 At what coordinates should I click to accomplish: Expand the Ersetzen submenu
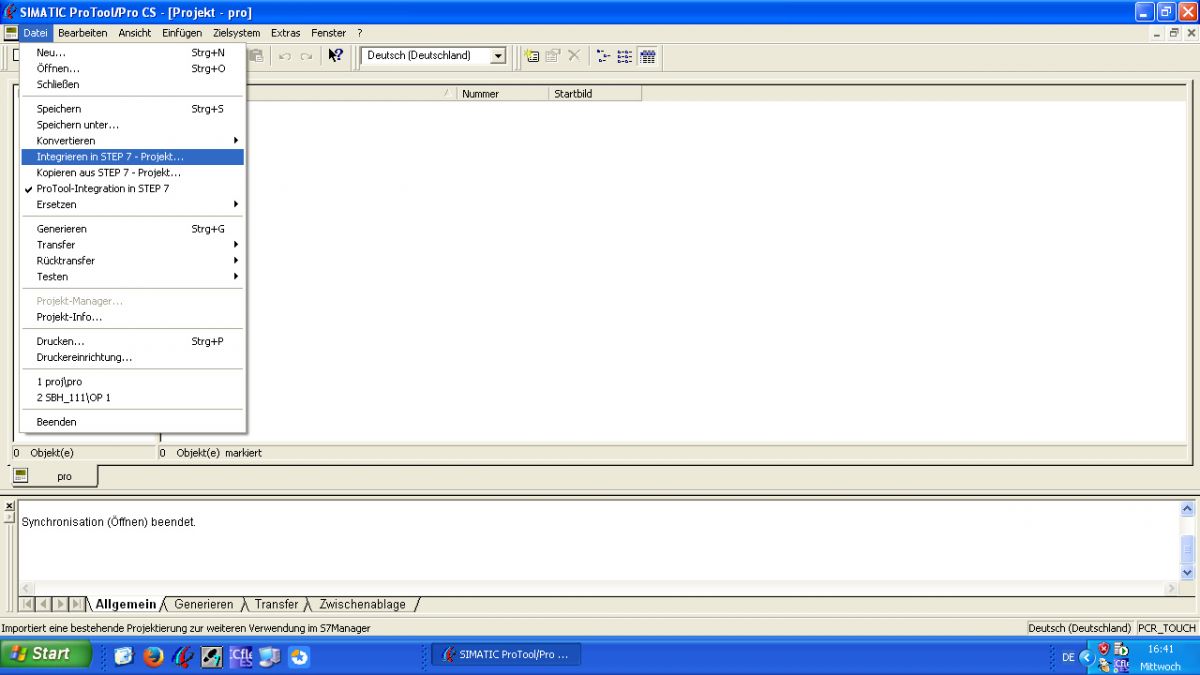point(132,204)
